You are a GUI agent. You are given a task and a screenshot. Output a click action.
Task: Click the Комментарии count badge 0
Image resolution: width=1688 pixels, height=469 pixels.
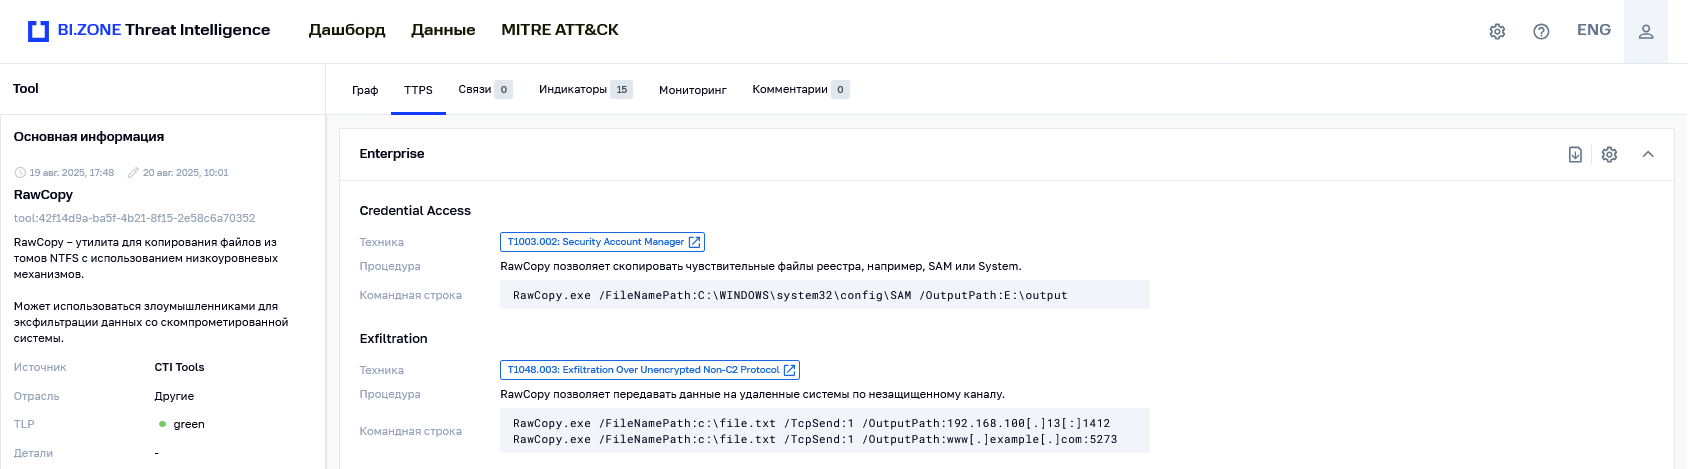click(x=841, y=90)
